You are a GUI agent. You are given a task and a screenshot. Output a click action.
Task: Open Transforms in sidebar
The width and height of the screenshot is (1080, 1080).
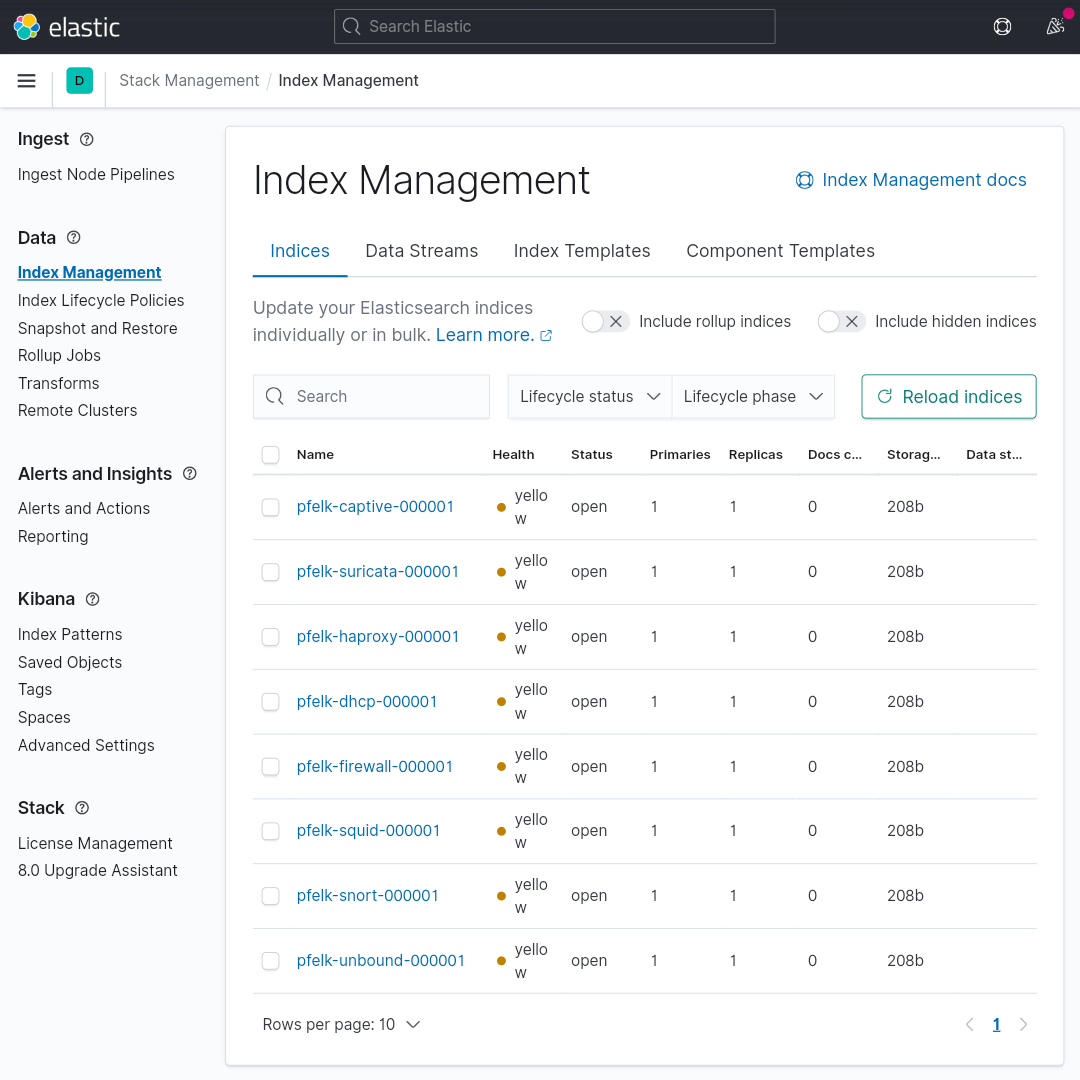(x=59, y=383)
